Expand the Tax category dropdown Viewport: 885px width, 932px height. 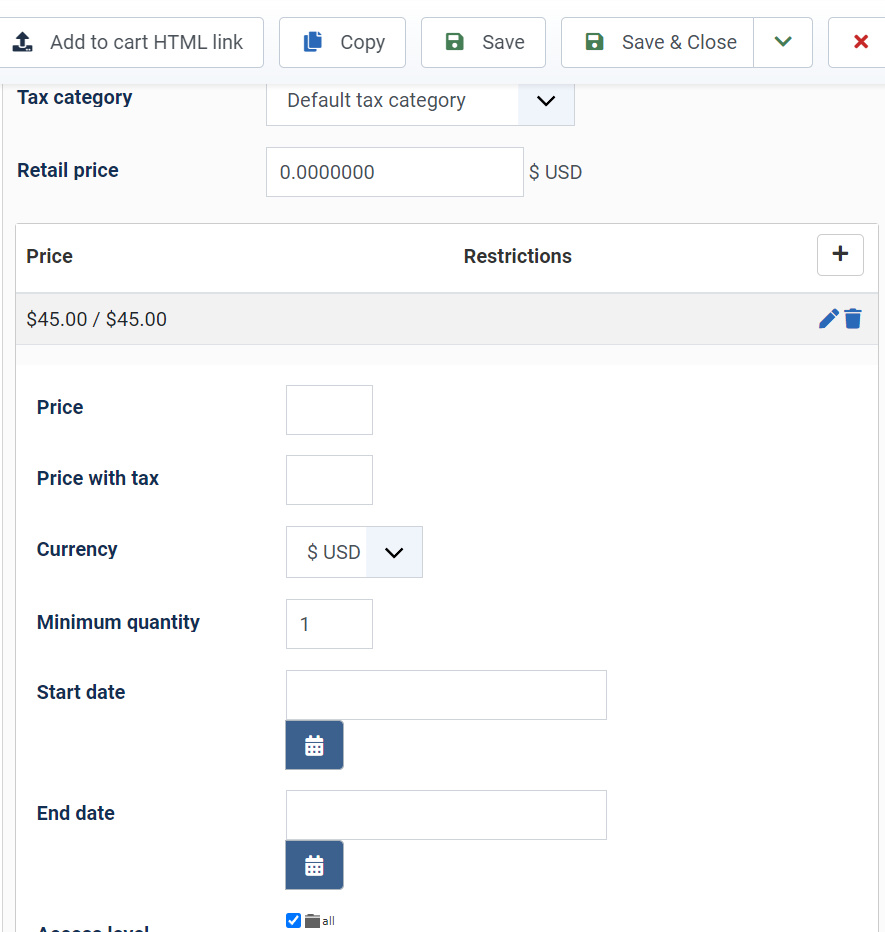(x=546, y=101)
